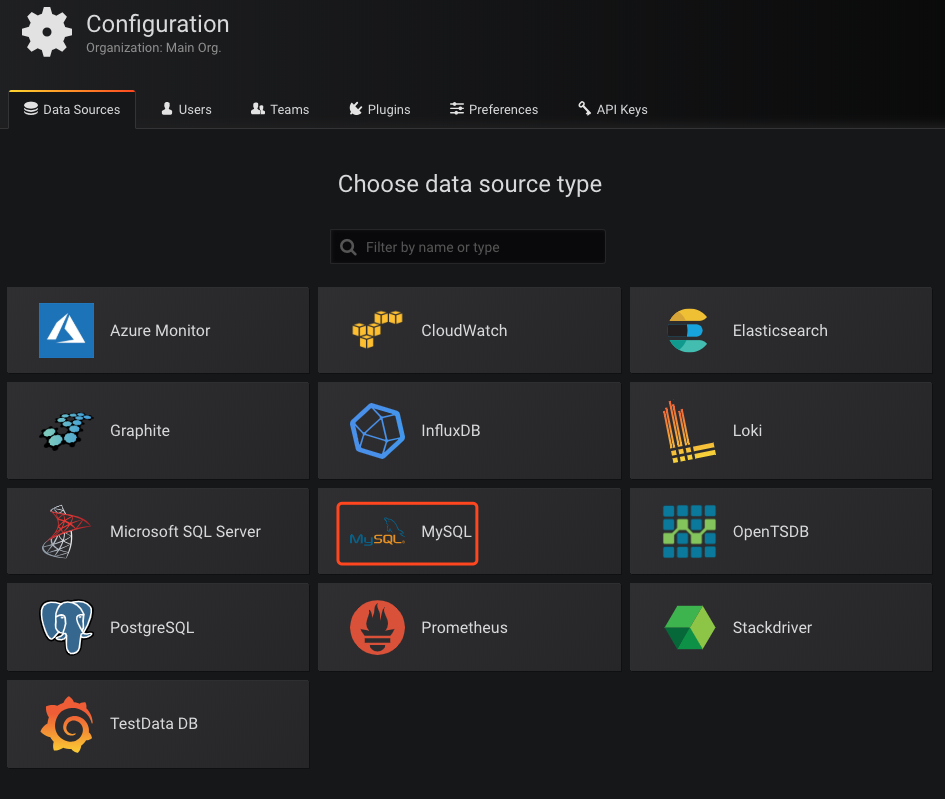
Task: Click the OpenTSDB grid icon
Action: click(x=688, y=531)
